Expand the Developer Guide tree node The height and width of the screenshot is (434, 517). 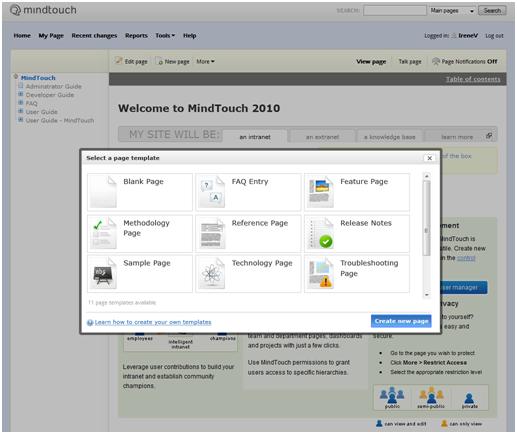(21, 94)
